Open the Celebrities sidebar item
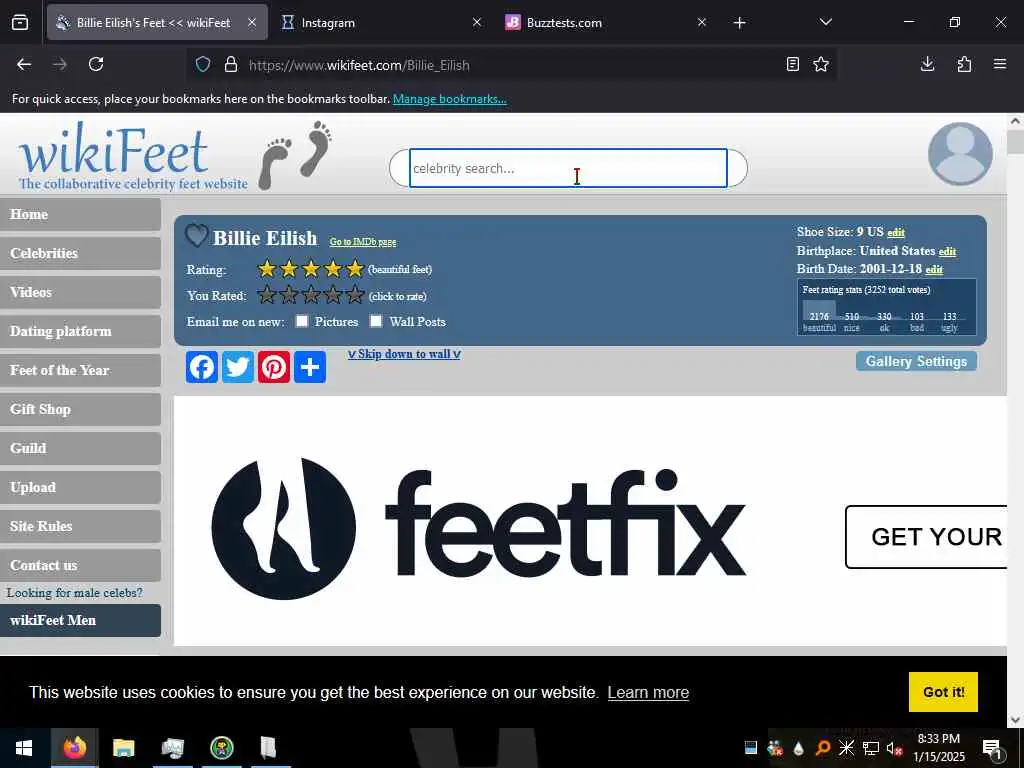This screenshot has width=1024, height=768. pos(80,253)
